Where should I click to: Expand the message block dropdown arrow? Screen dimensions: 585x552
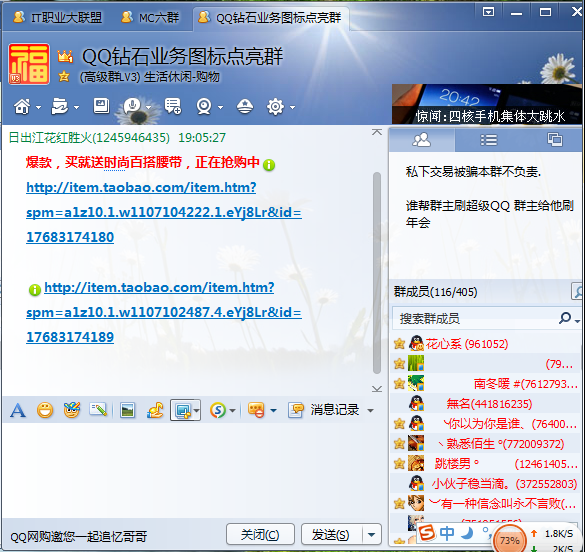(273, 411)
